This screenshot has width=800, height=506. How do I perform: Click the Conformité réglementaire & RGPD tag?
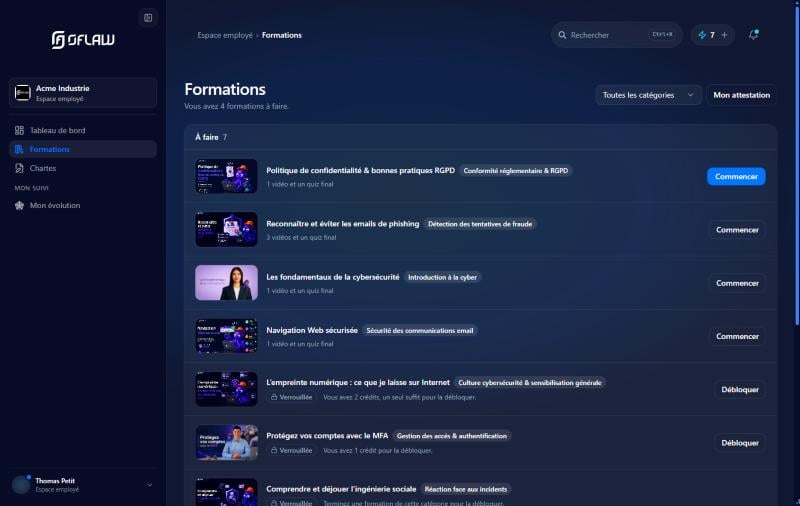coord(515,171)
